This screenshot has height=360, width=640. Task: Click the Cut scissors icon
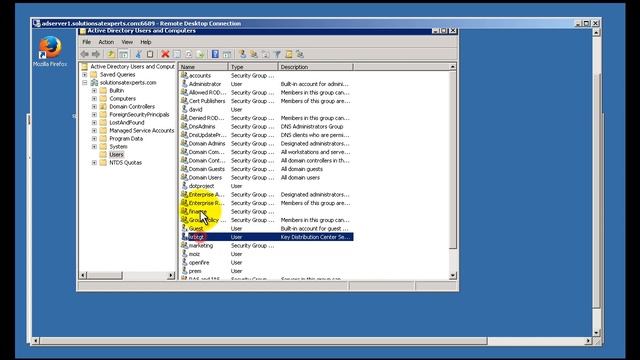click(138, 54)
